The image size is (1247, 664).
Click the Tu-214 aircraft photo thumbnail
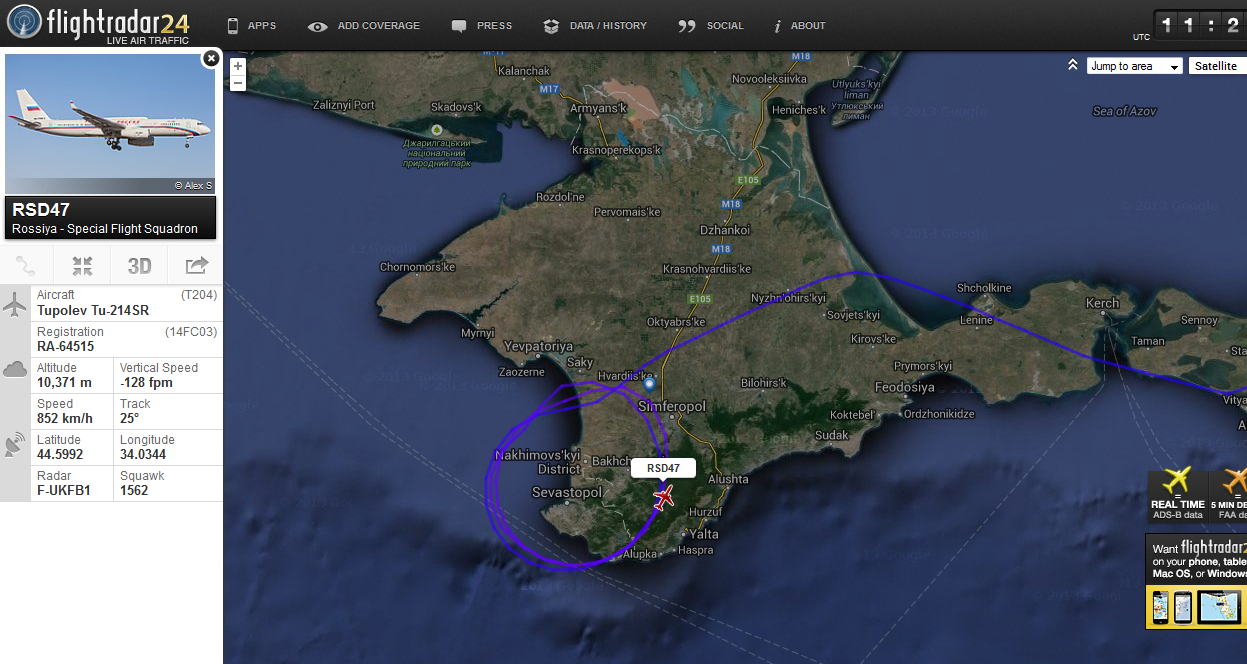(110, 123)
